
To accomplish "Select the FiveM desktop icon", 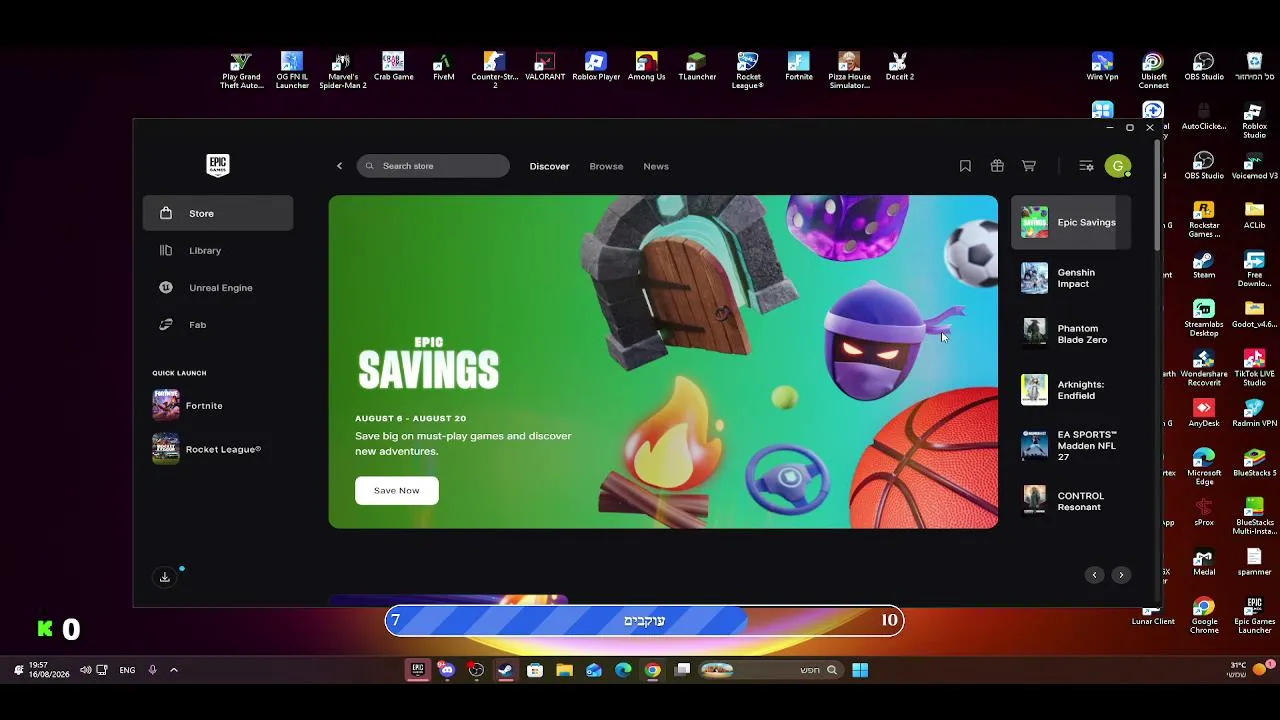I will tap(444, 67).
